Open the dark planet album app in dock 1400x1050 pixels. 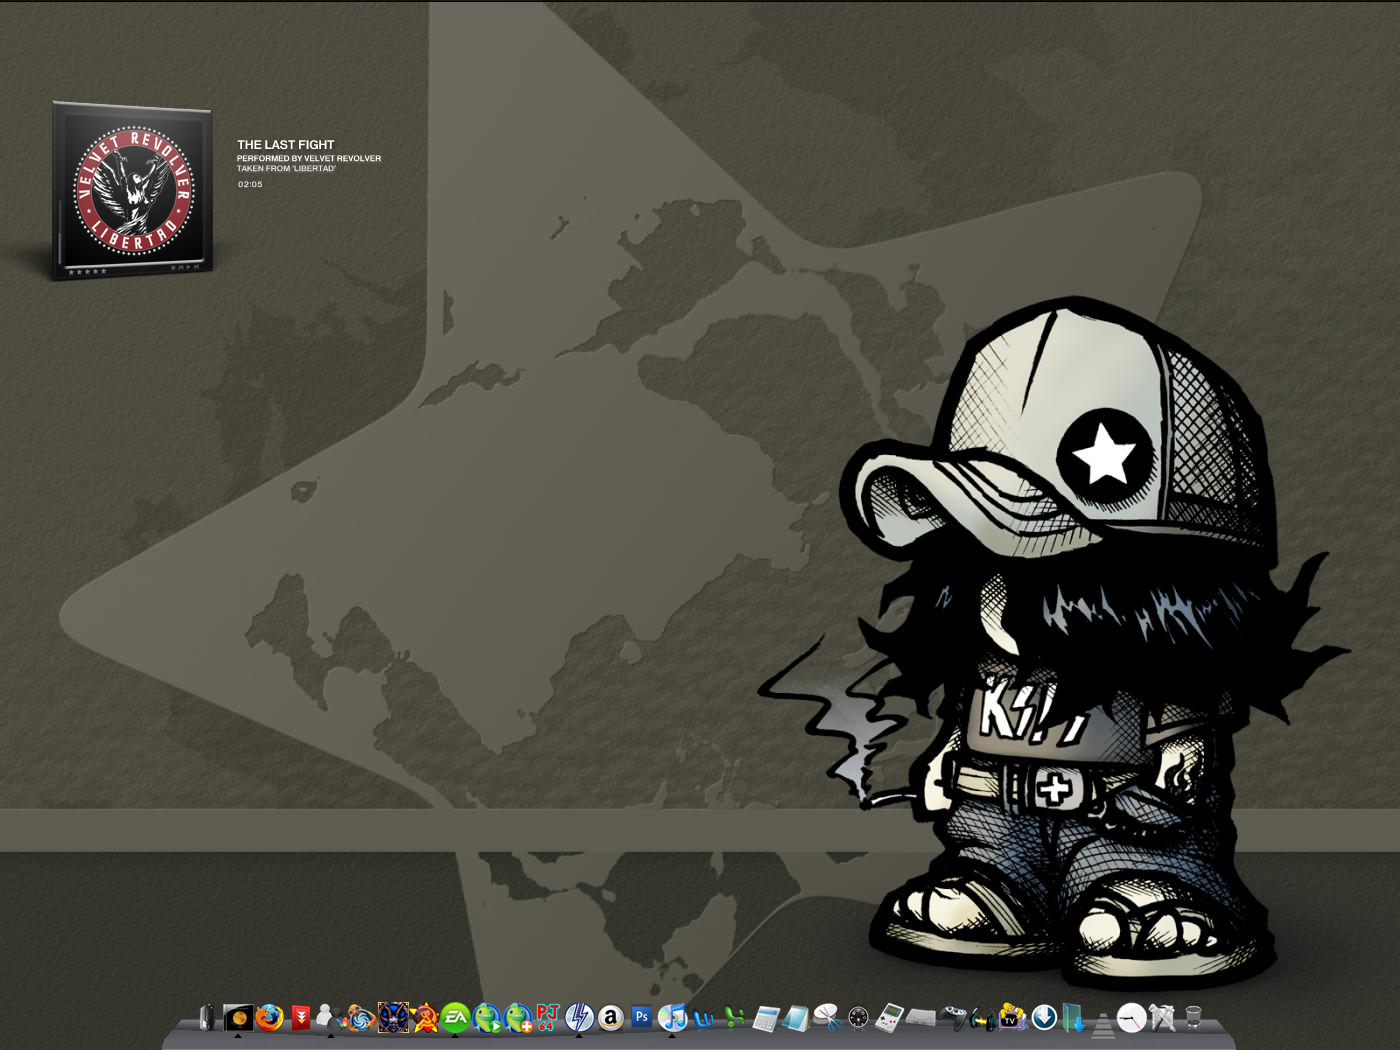[x=238, y=1018]
